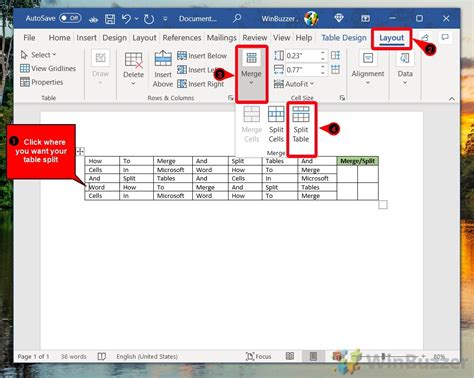Click Distribute Columns icon
The image size is (474, 378).
pos(335,69)
